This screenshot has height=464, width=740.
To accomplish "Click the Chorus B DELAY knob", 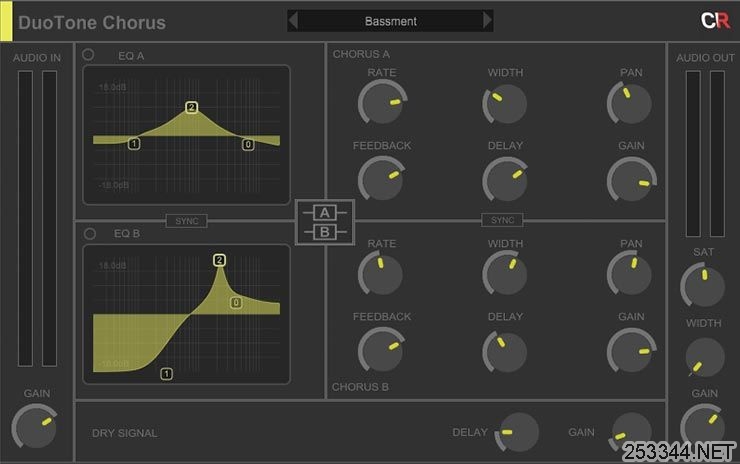I will point(505,352).
